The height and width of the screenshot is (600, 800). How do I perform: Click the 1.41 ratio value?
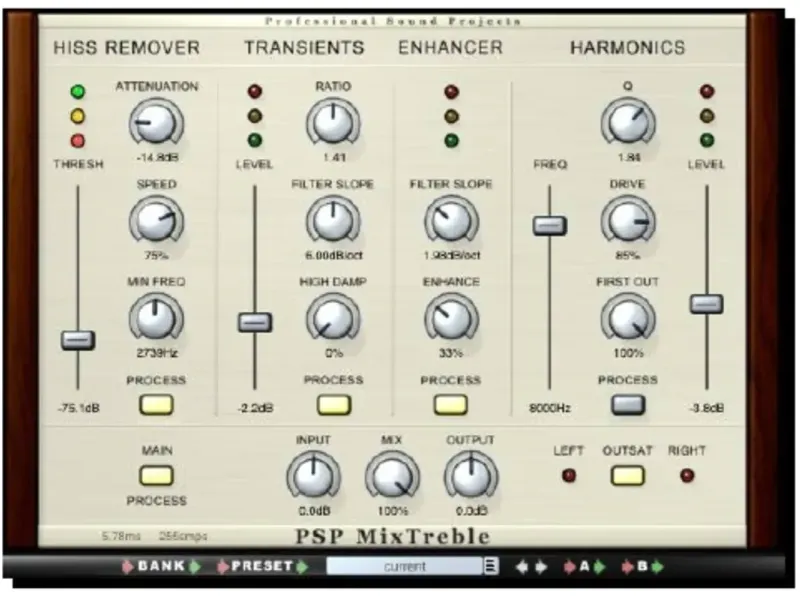tap(334, 157)
